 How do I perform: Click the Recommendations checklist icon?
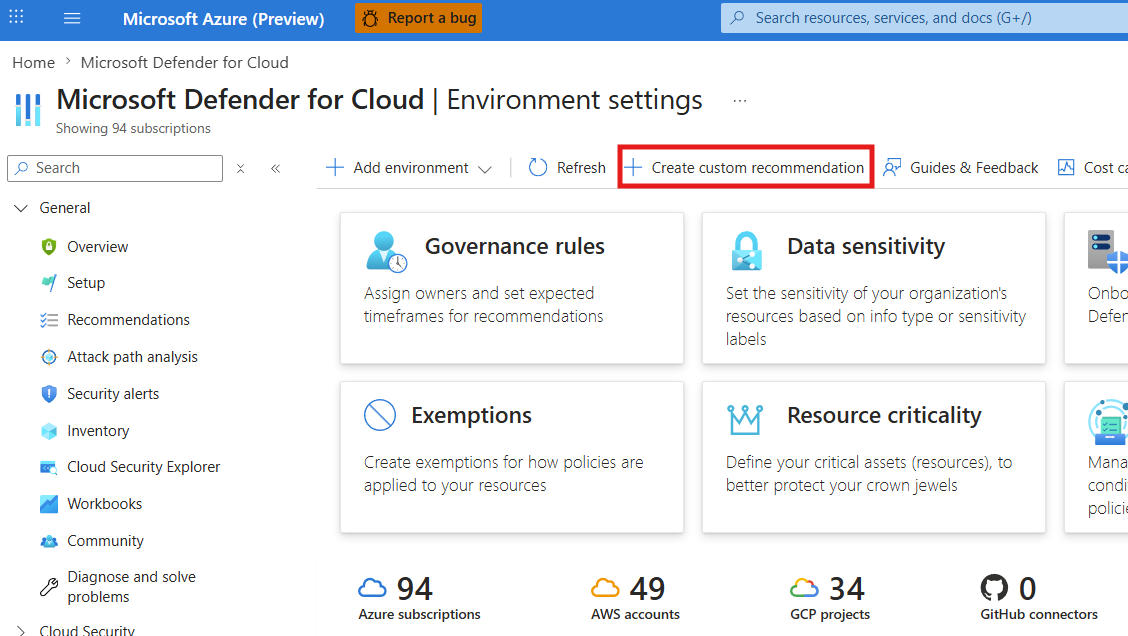pyautogui.click(x=49, y=320)
